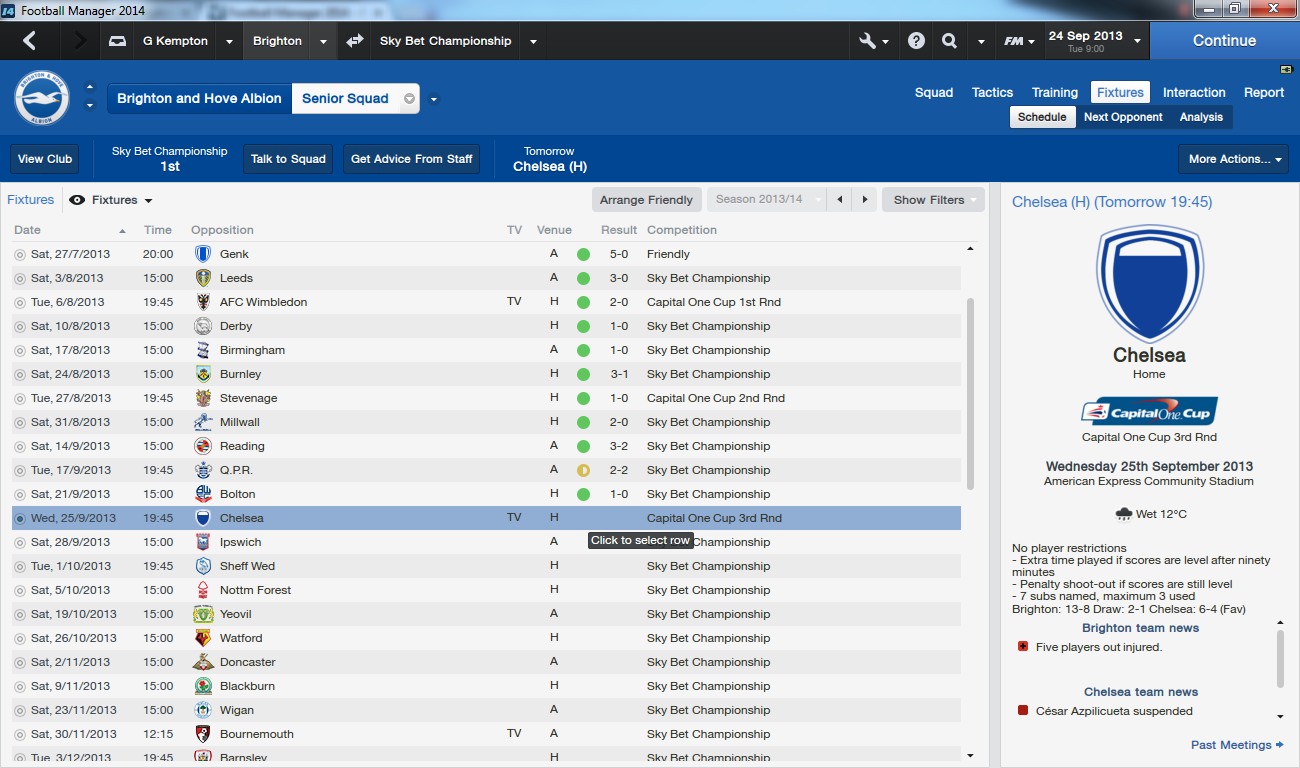Open the Sky Bet Championship dropdown arrow
Viewport: 1300px width, 768px height.
[x=533, y=42]
